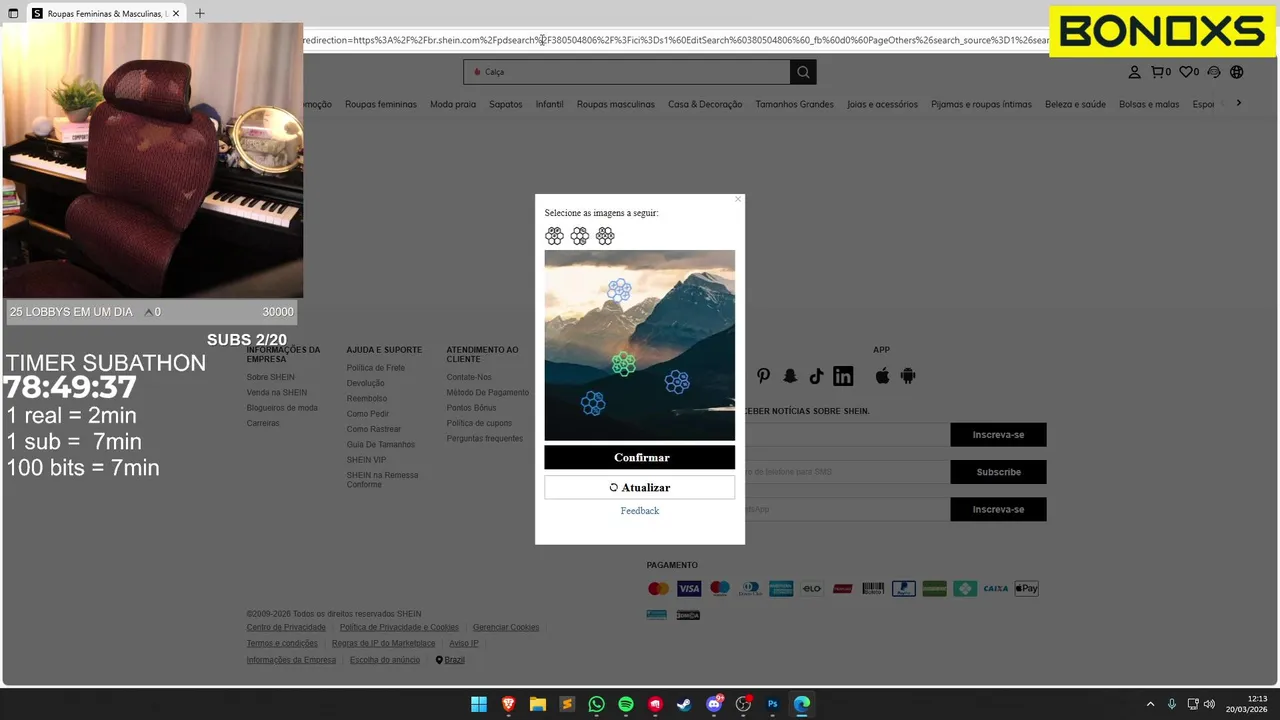Open WhatsApp from the taskbar
1280x720 pixels.
click(x=596, y=704)
